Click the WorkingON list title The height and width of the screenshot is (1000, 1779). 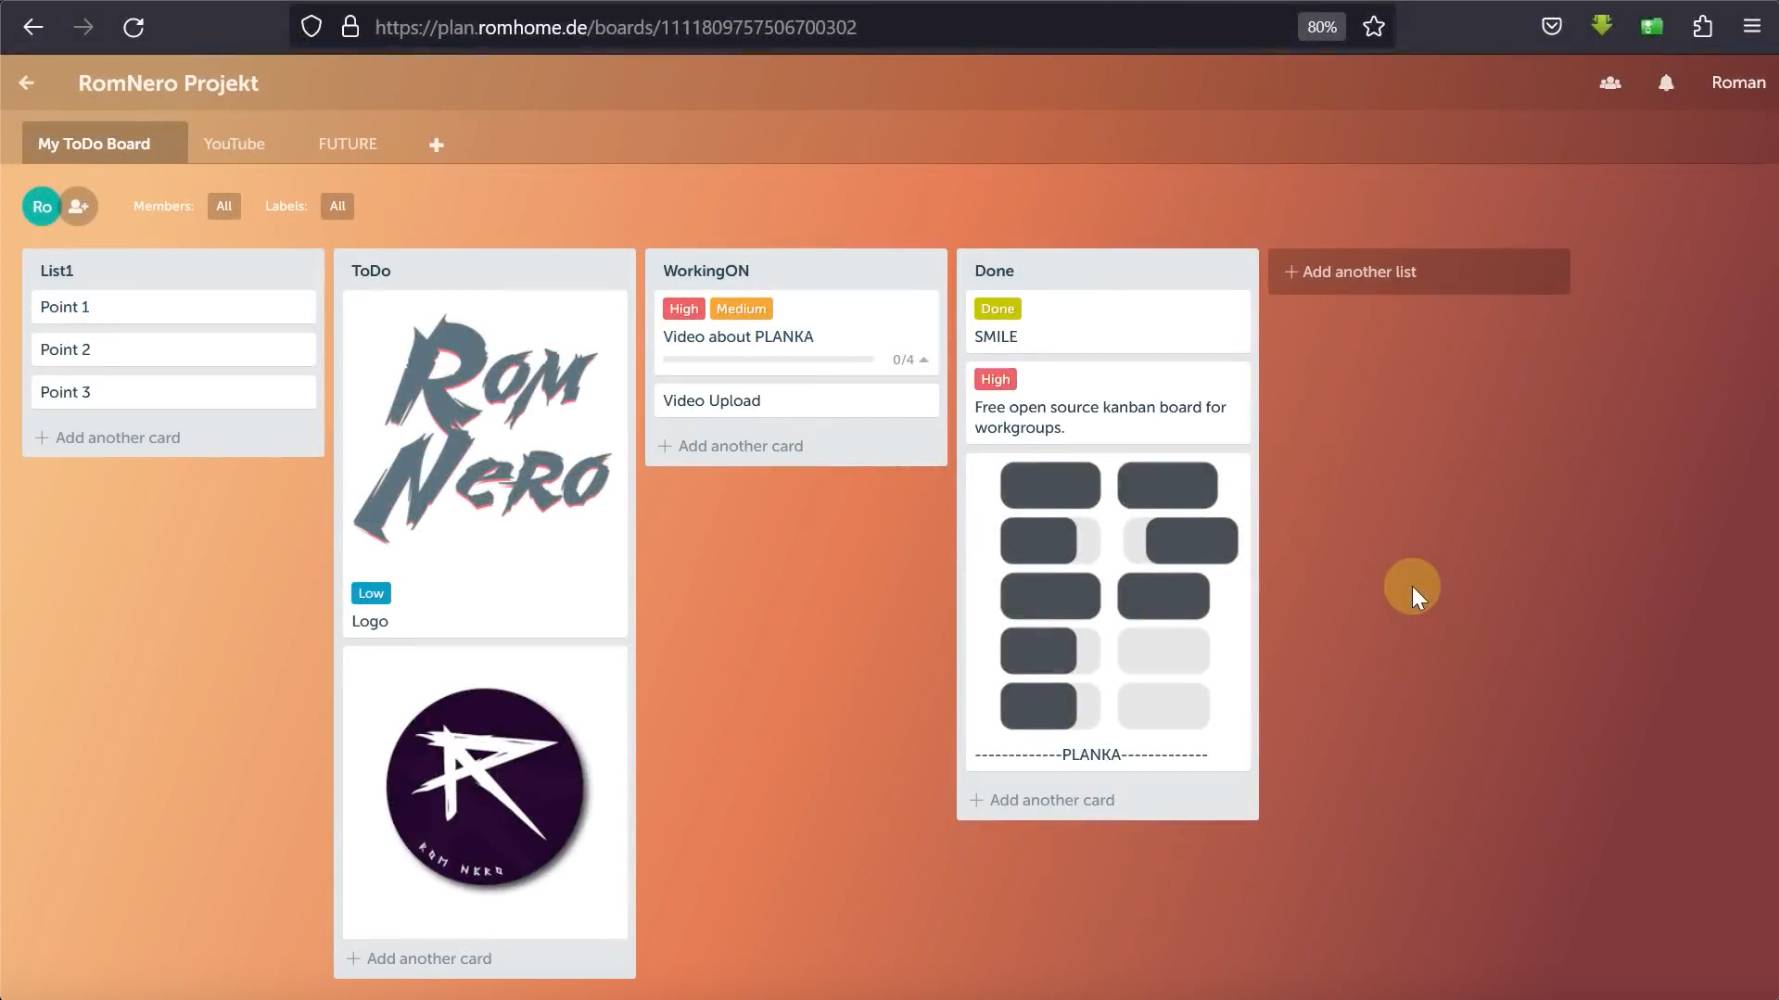[706, 270]
